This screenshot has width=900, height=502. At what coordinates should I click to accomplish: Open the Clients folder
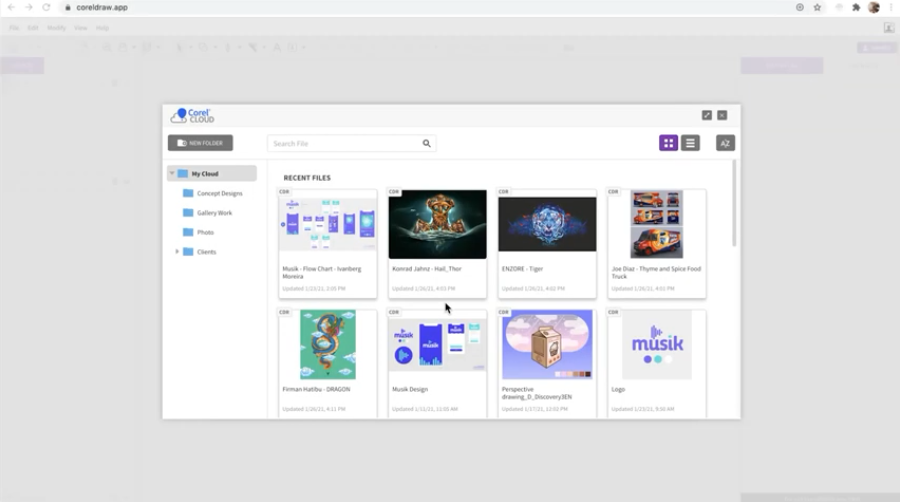coord(200,252)
